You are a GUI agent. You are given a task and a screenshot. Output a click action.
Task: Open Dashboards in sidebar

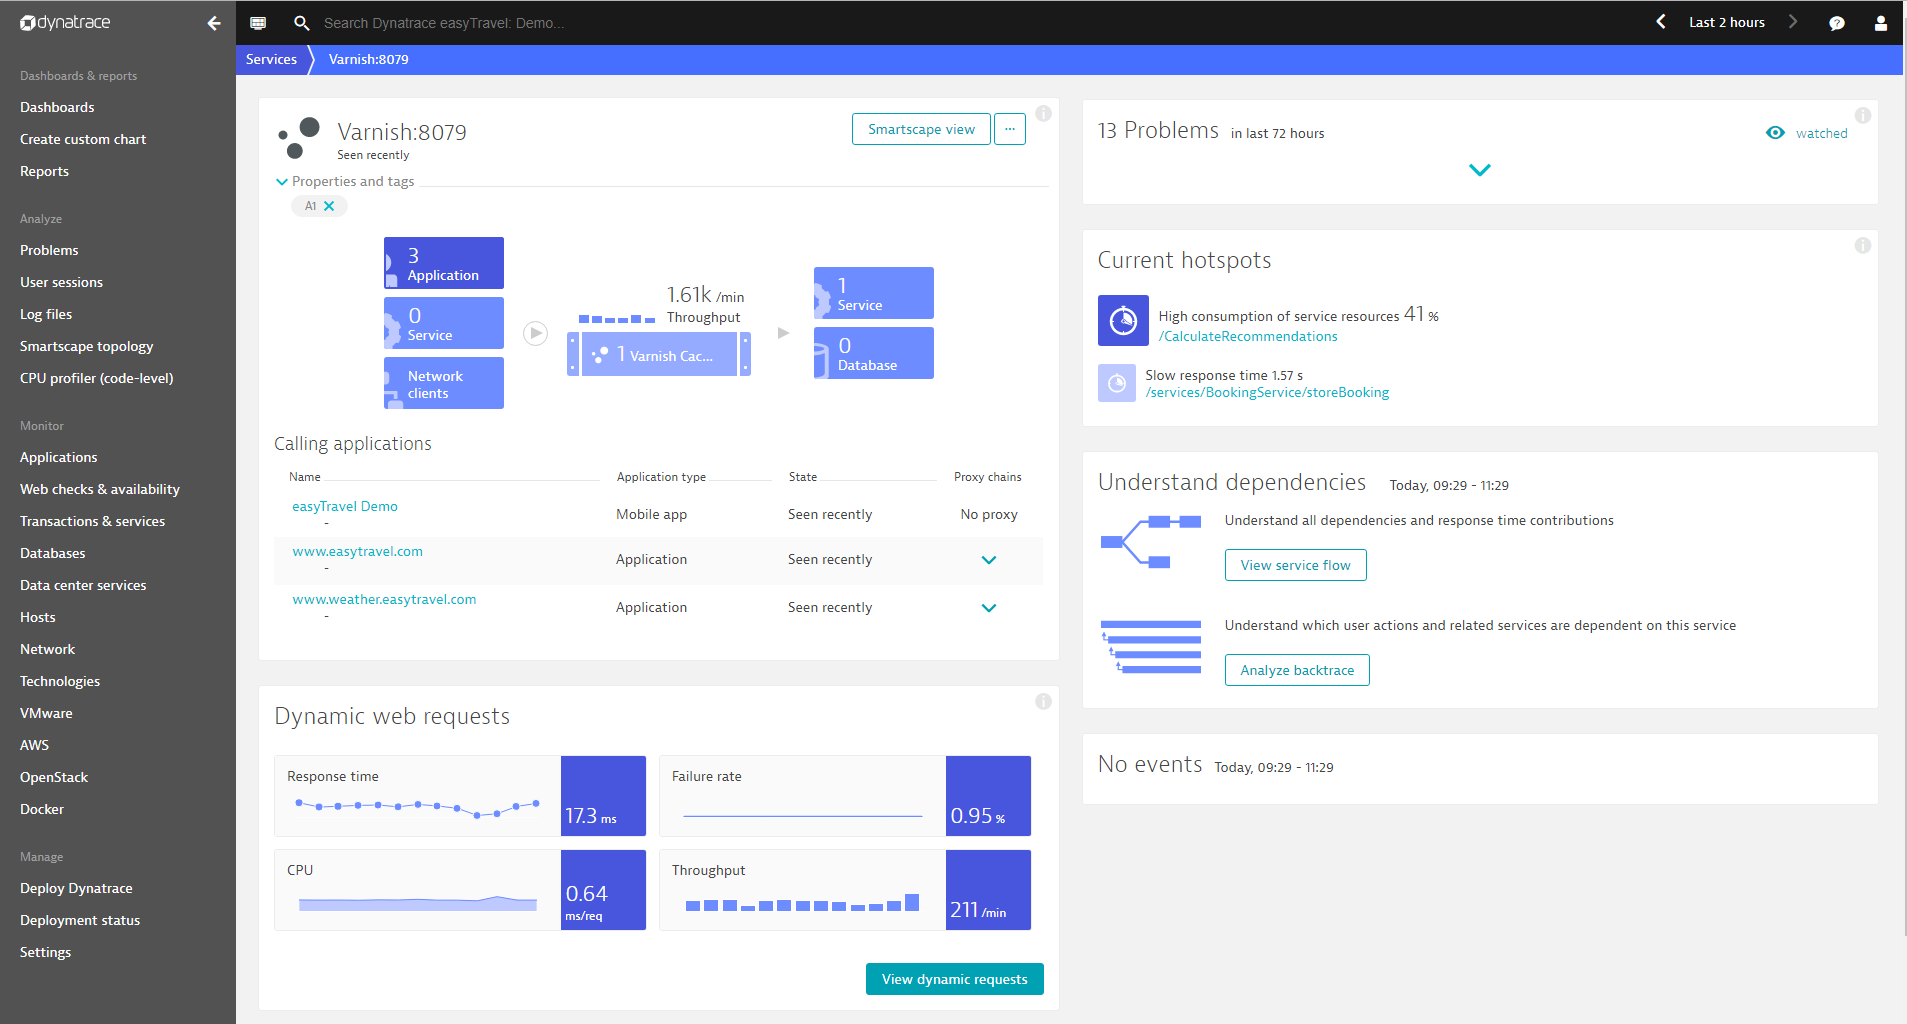point(57,107)
